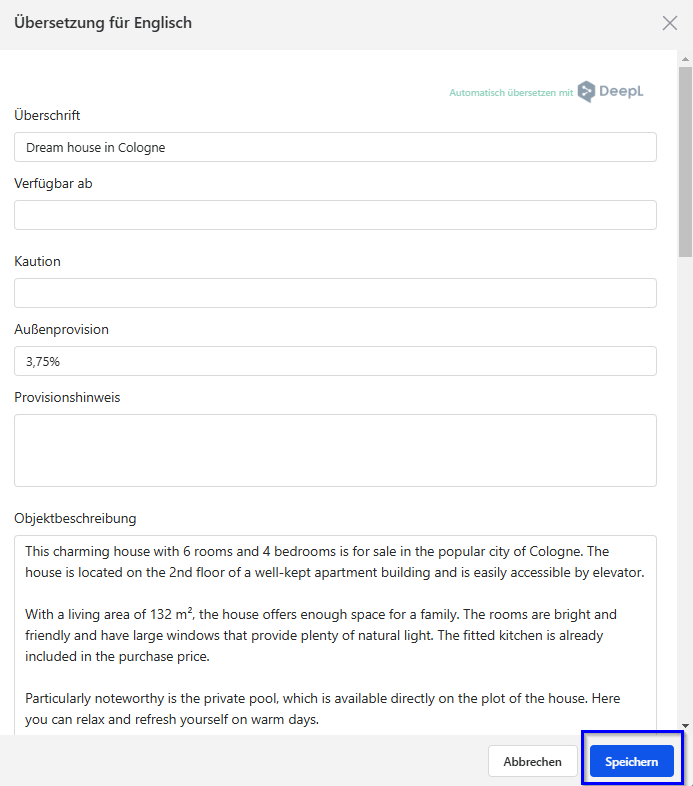The image size is (693, 786).
Task: Click the scrollbar track below the thumb
Action: 685,489
